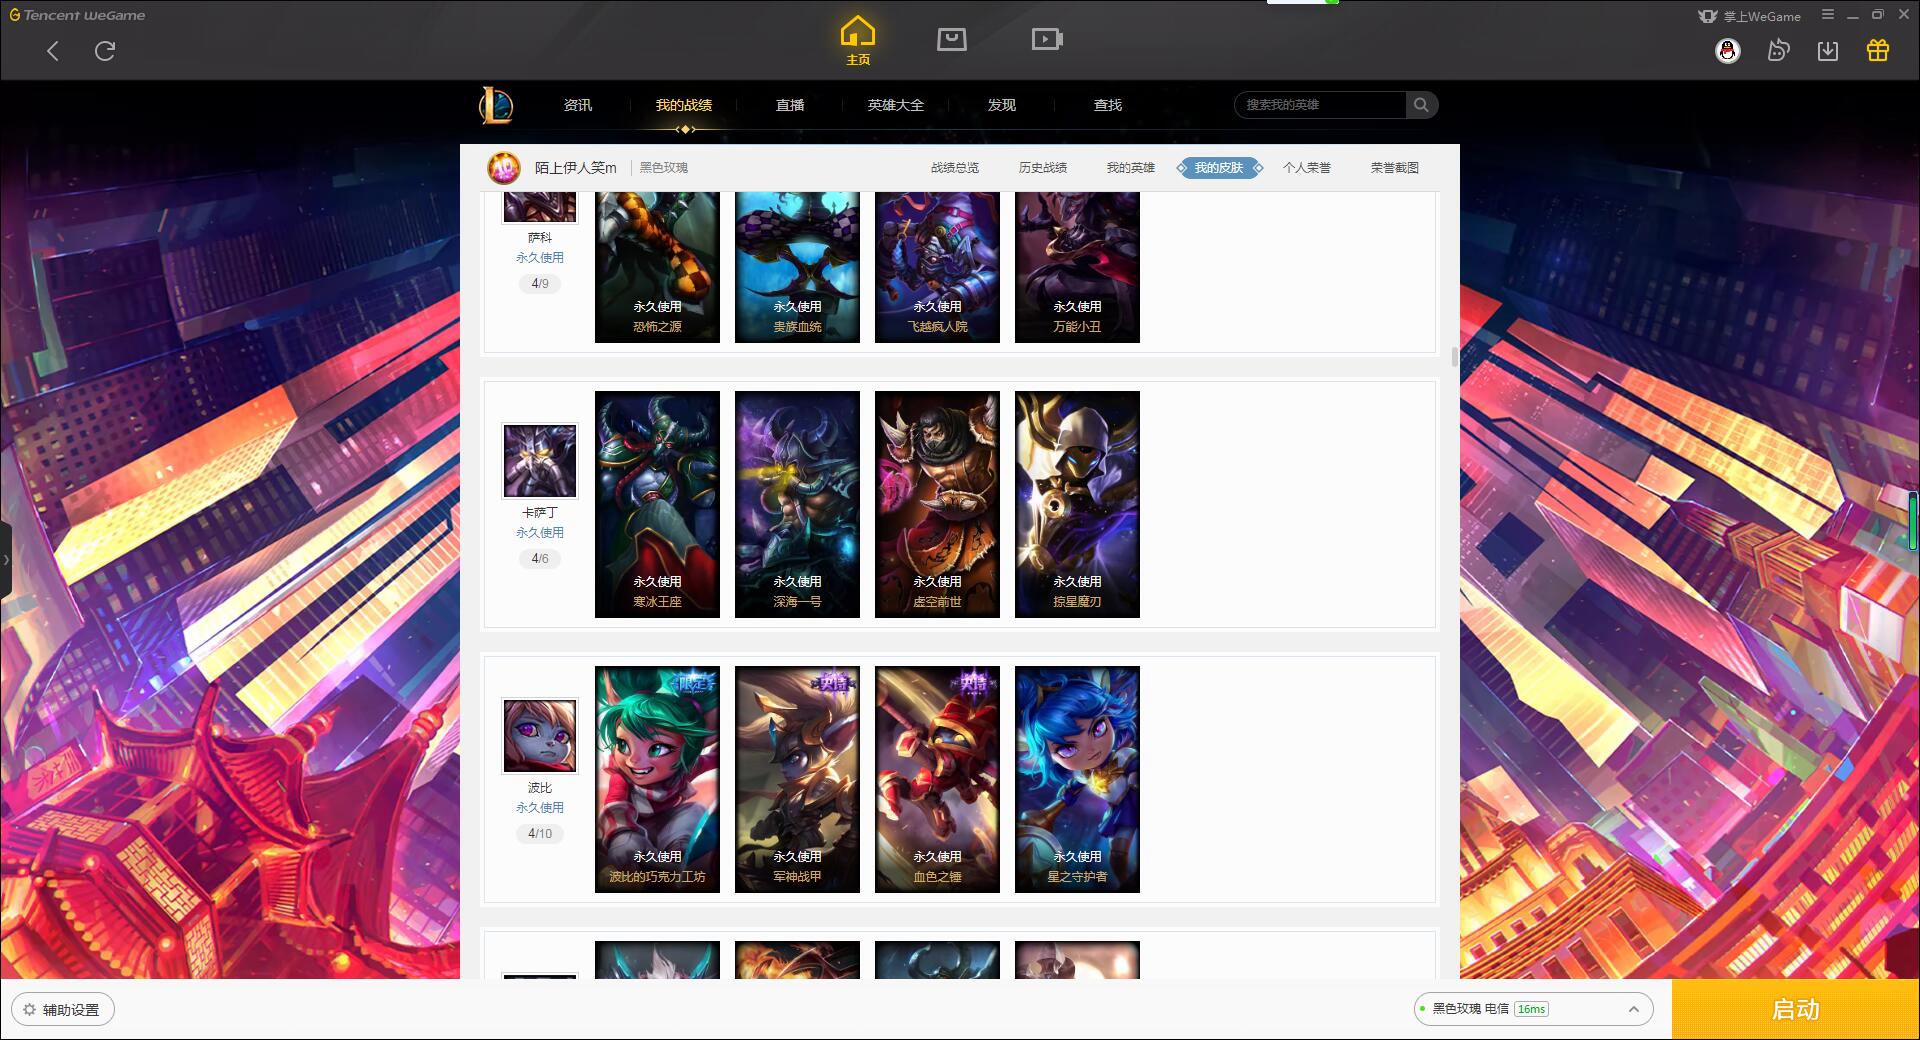
Task: Open the 星之守护者 skin card
Action: tap(1077, 779)
